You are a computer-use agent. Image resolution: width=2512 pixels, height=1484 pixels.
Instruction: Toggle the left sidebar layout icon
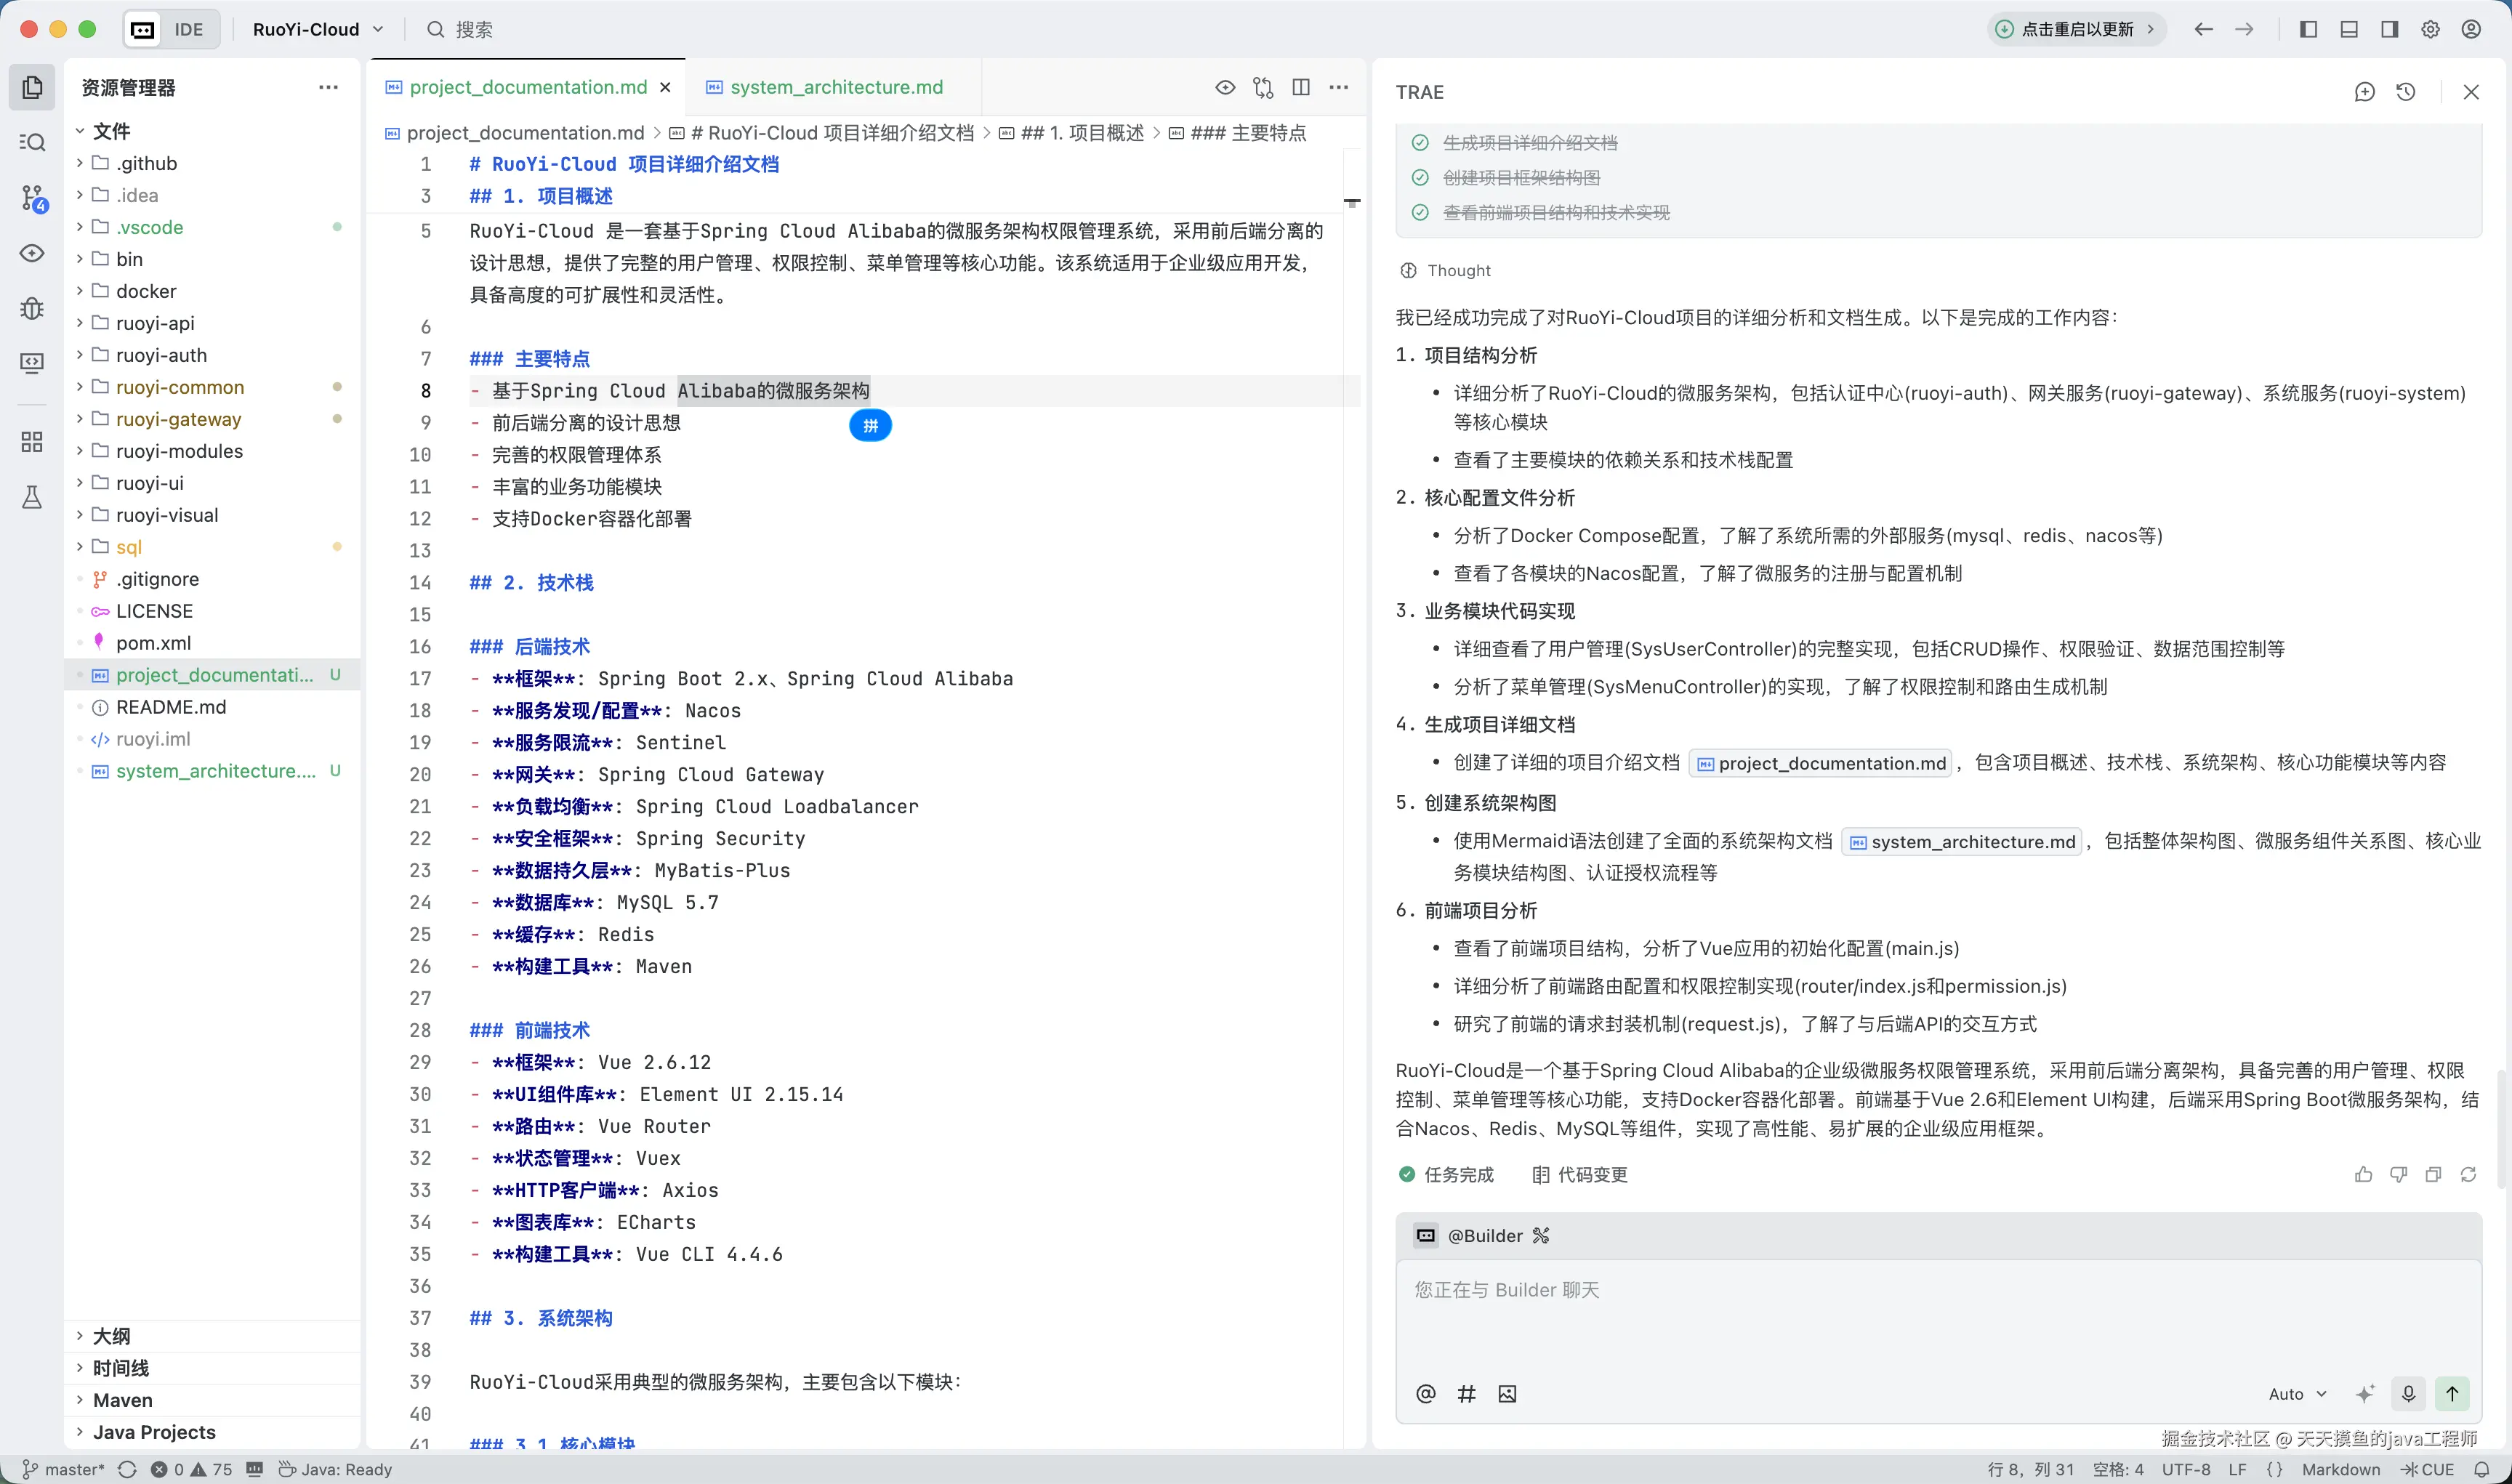point(2308,29)
